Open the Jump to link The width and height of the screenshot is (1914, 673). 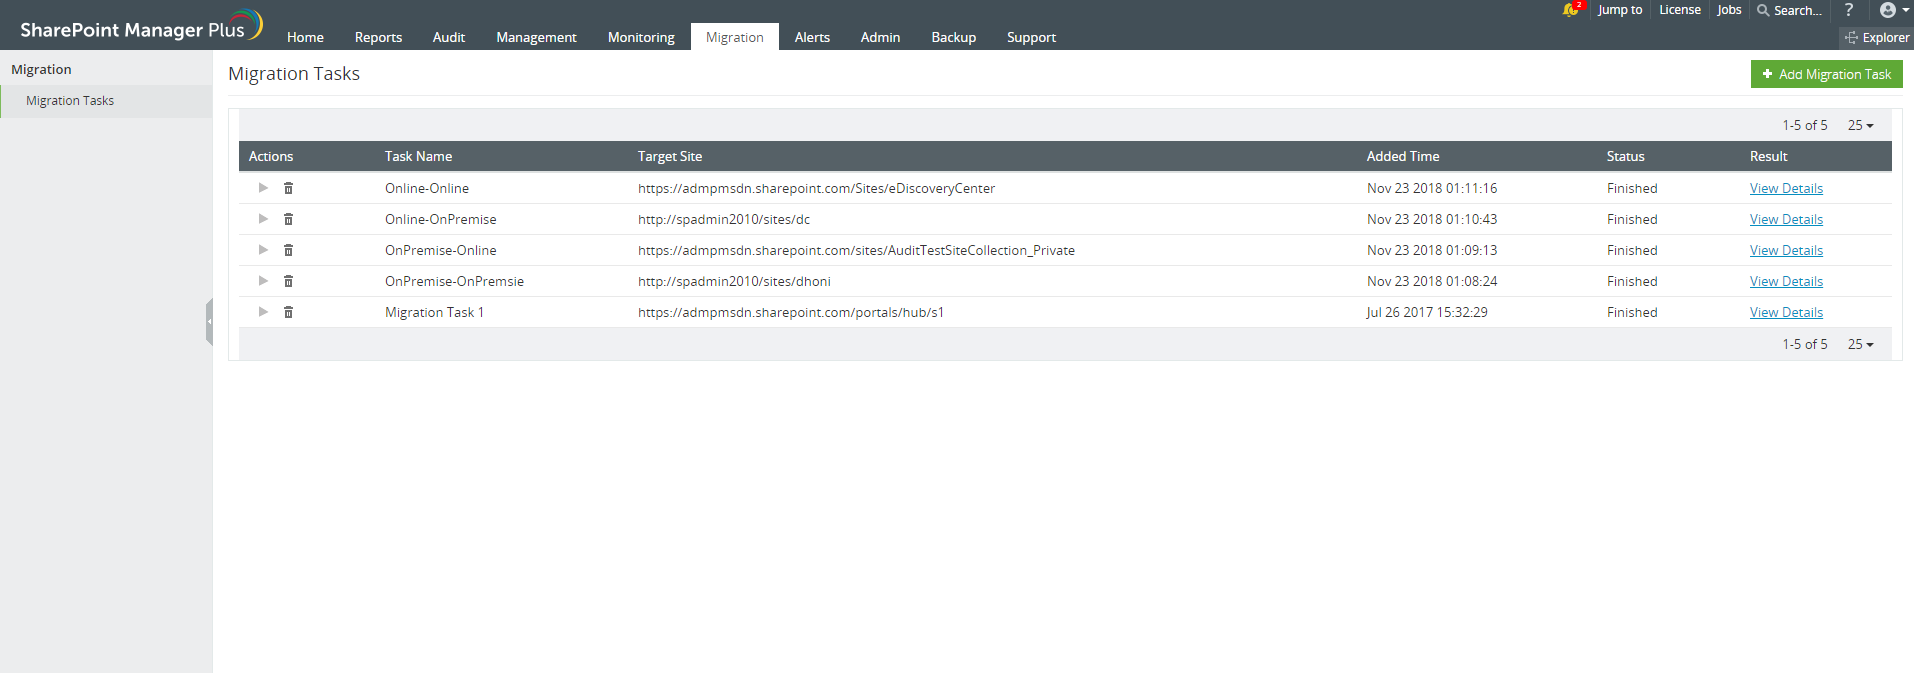tap(1619, 10)
